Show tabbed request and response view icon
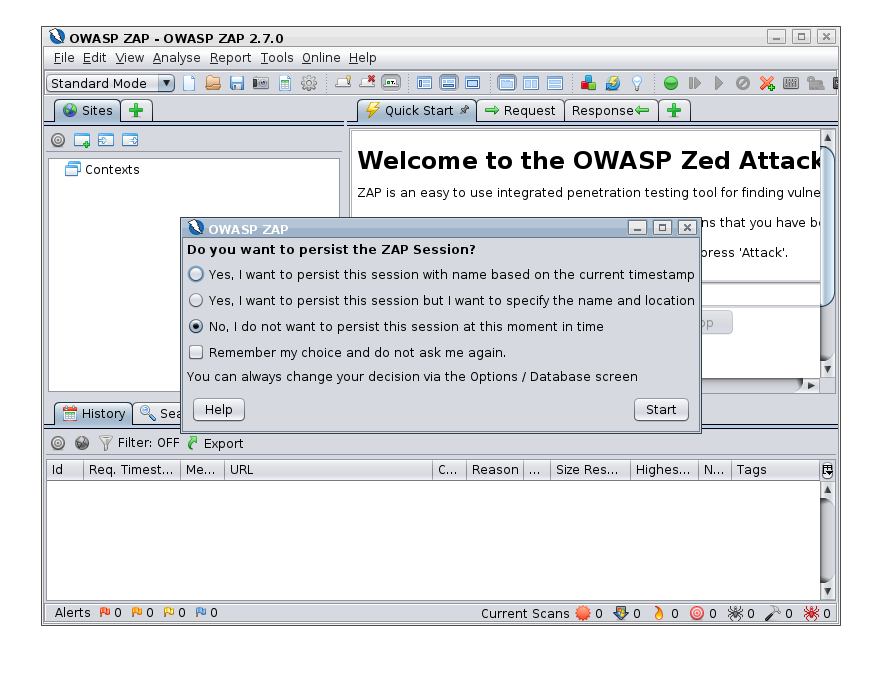Image resolution: width=882 pixels, height=673 pixels. click(x=506, y=83)
